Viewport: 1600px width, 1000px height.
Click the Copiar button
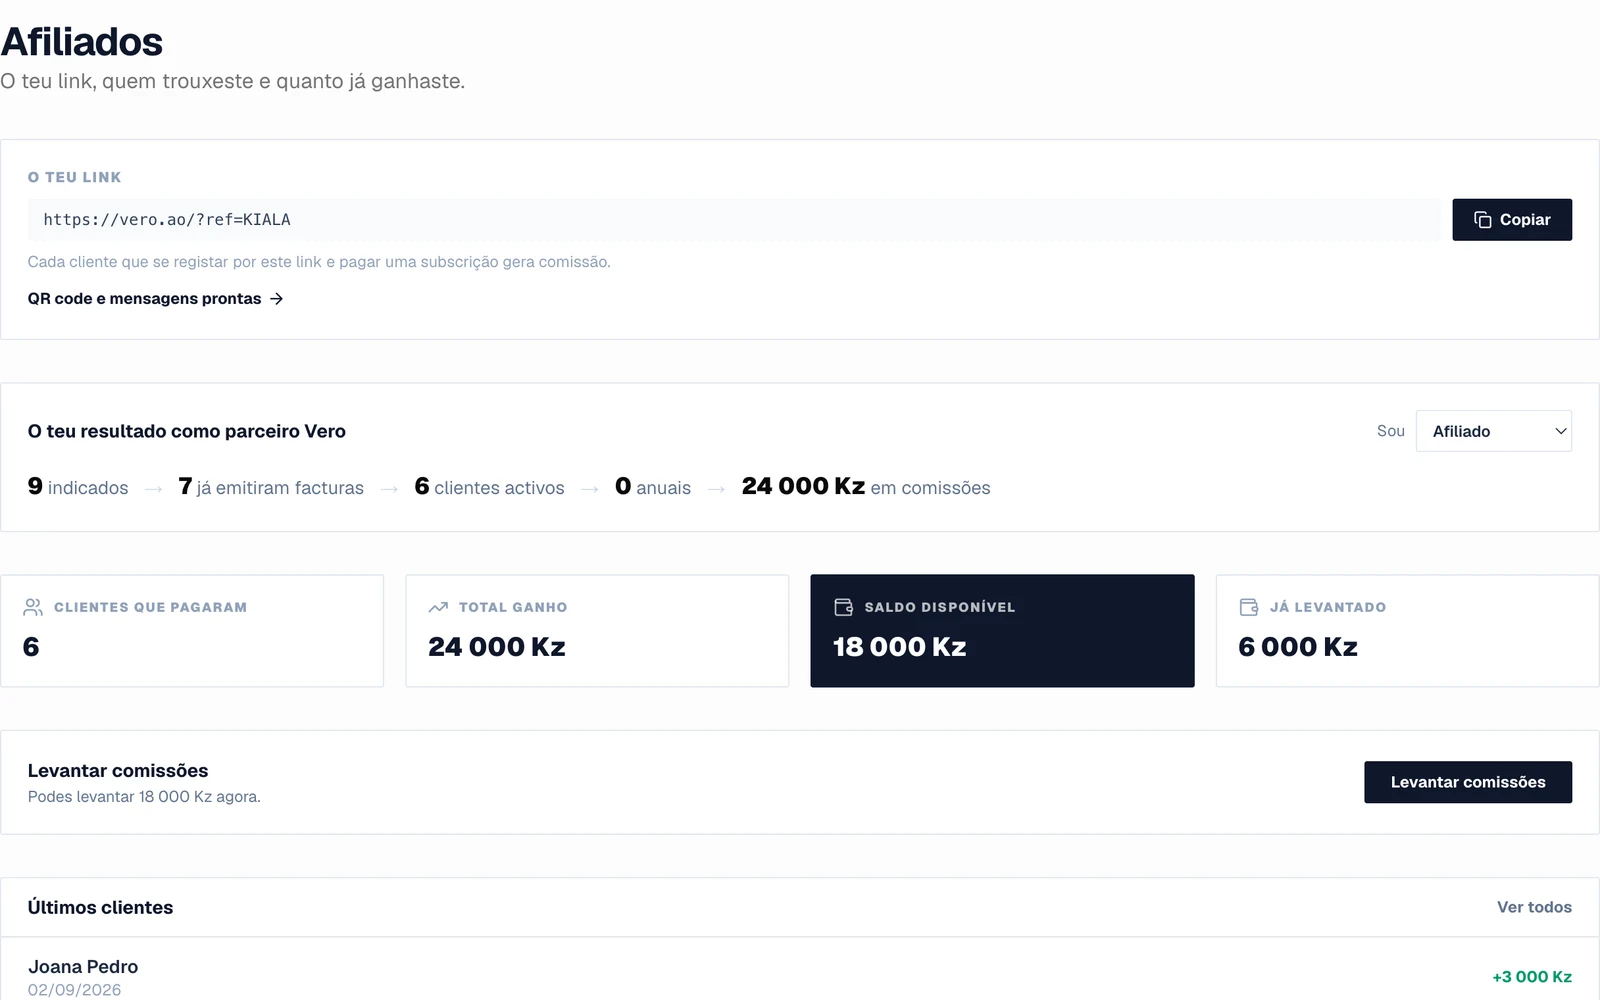(x=1512, y=220)
